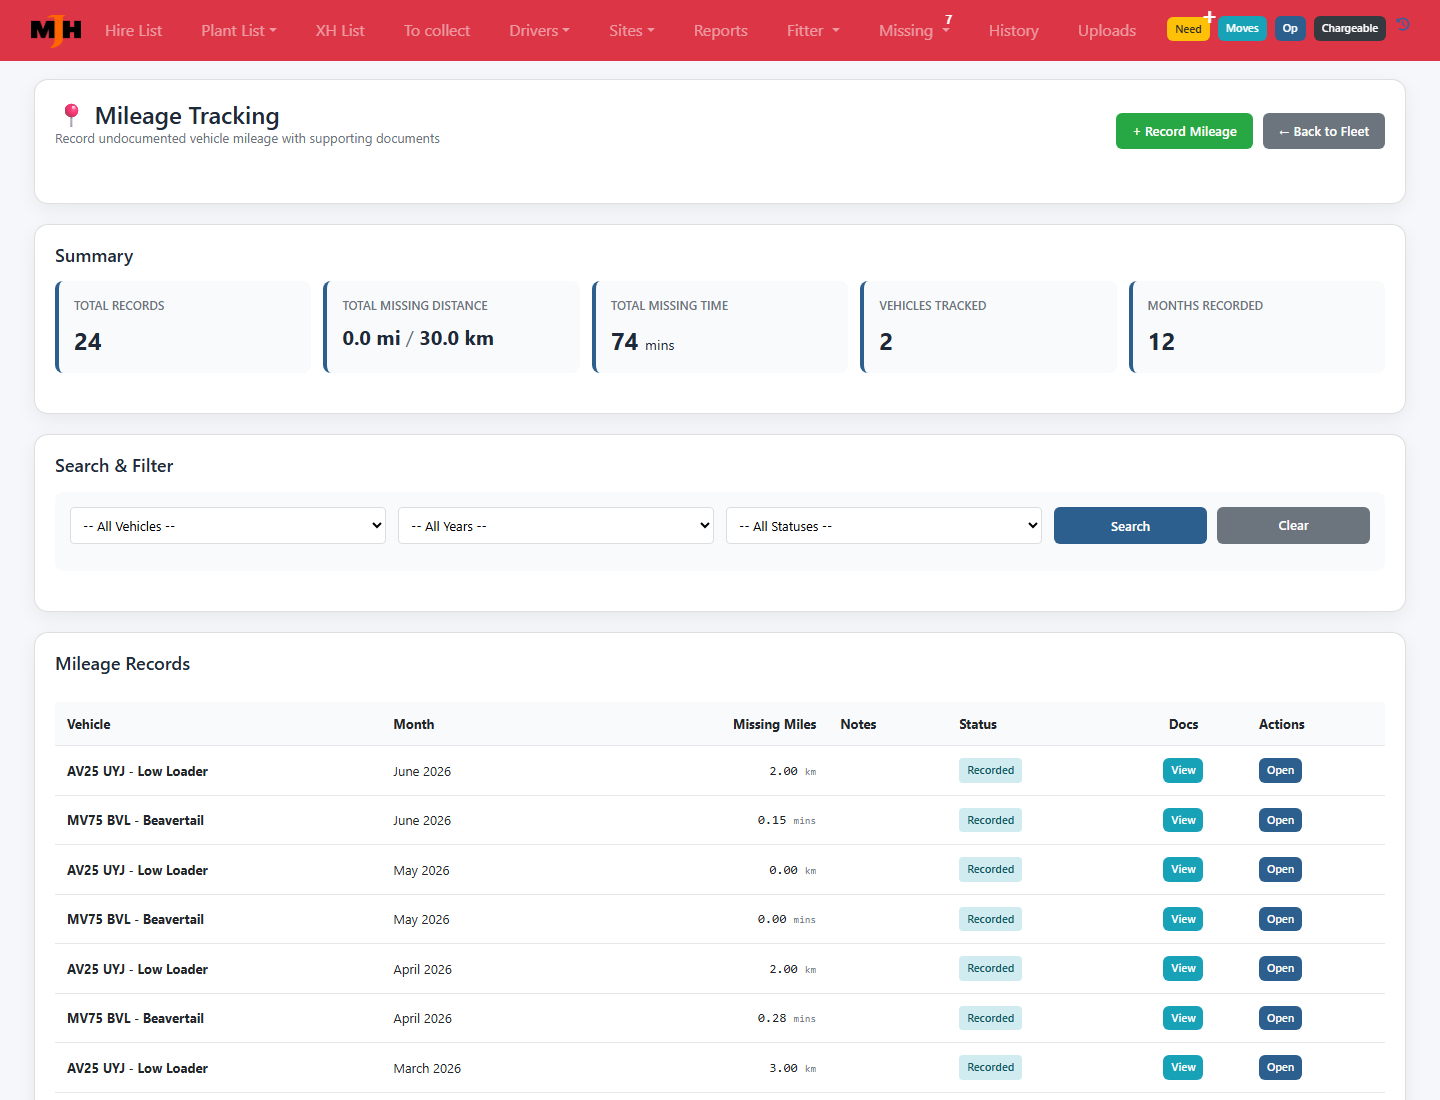1440x1100 pixels.
Task: Open the MV75 BVL May 2026 record
Action: (1280, 919)
